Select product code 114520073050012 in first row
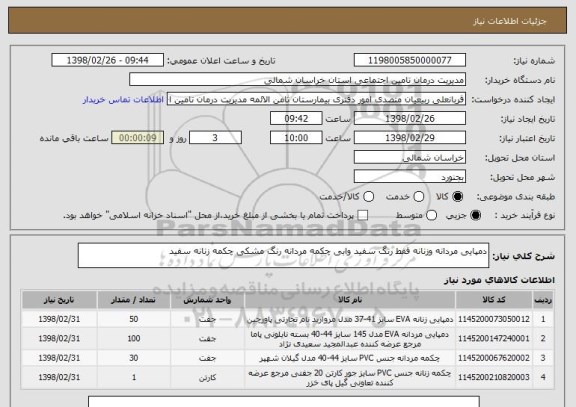This screenshot has height=407, width=576. pos(494,319)
